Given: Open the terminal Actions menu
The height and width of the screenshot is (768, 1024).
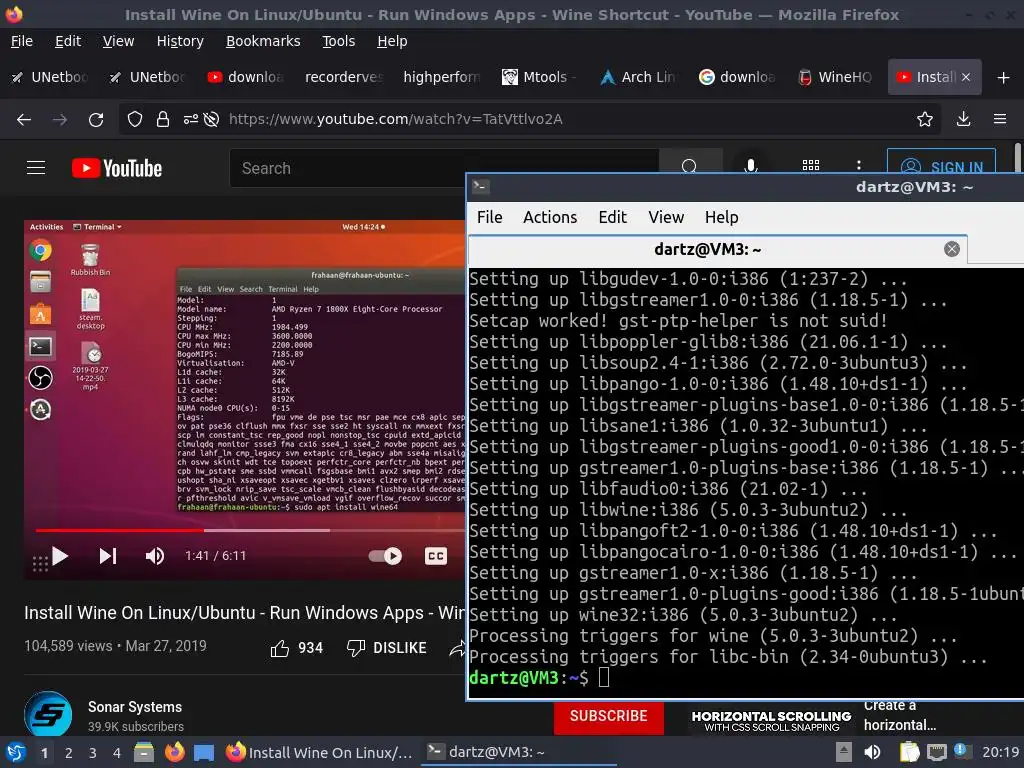Looking at the screenshot, I should click(550, 217).
